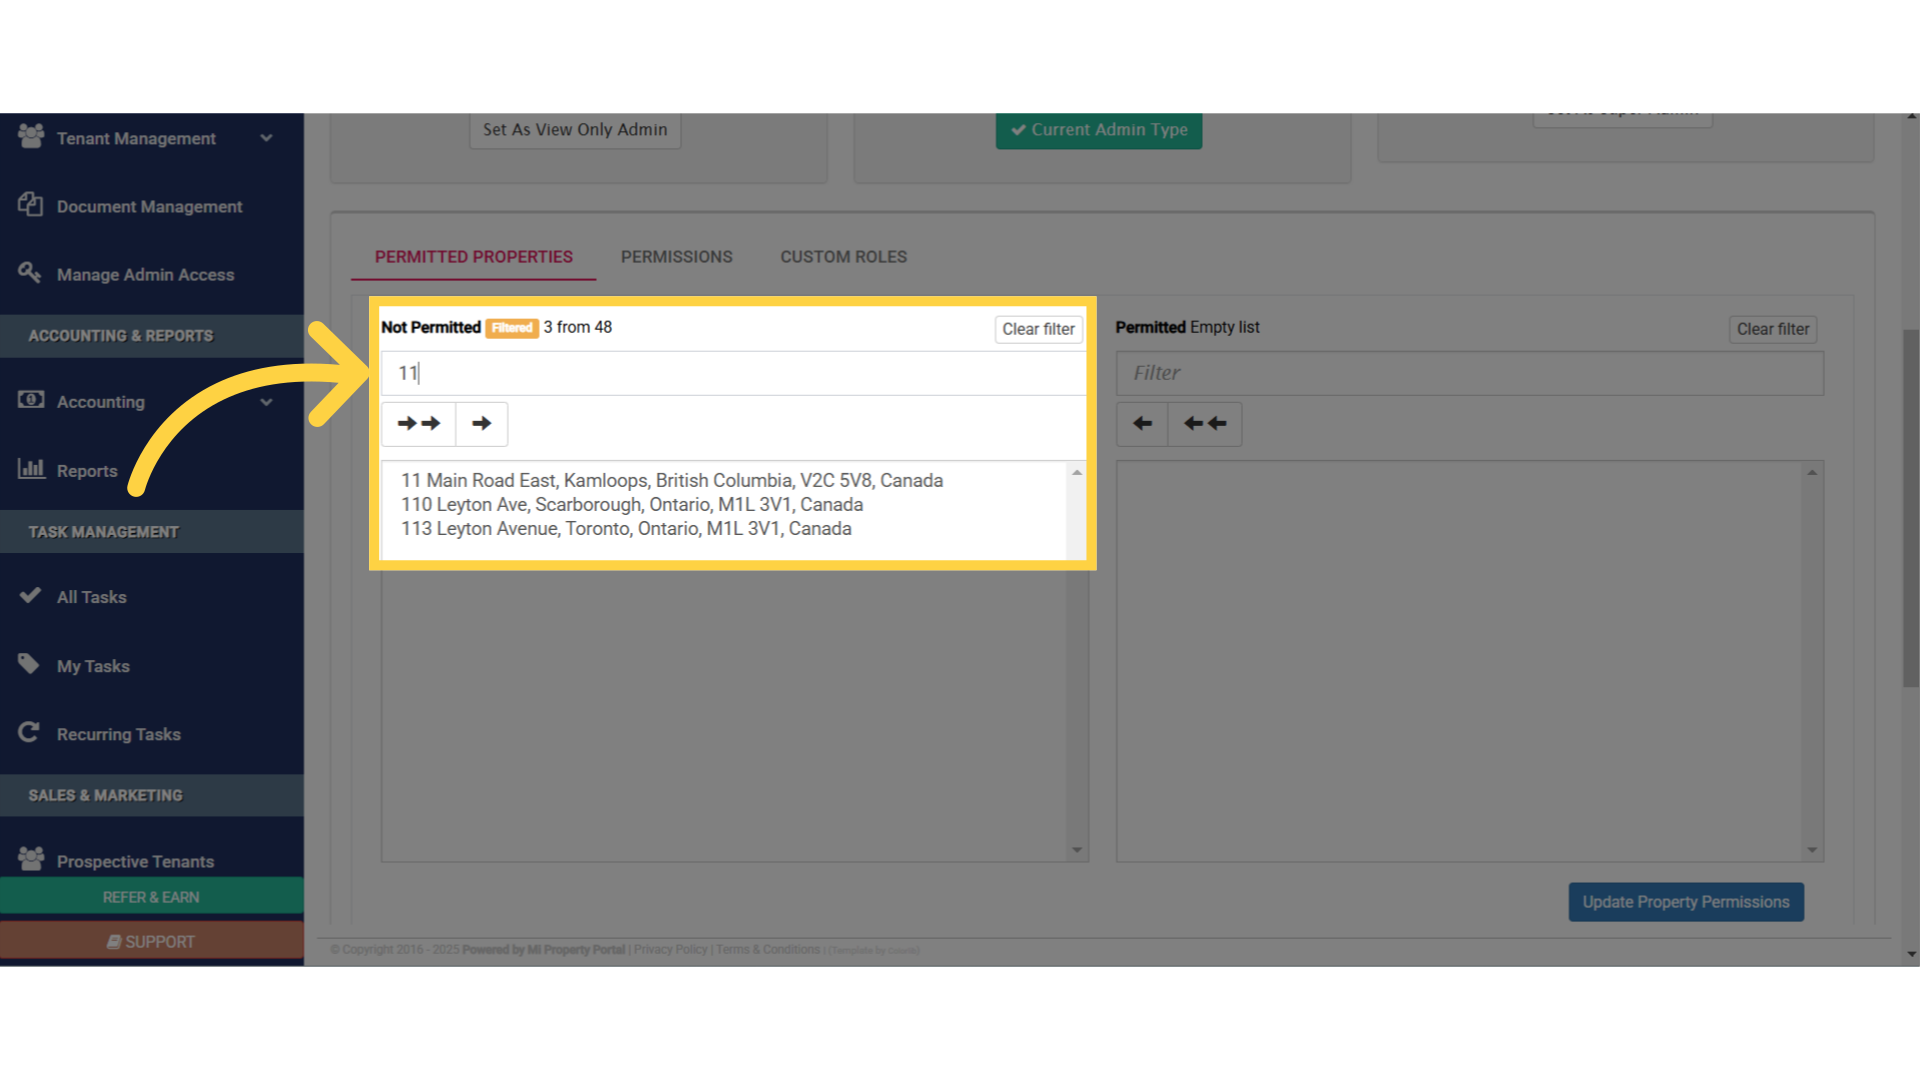The height and width of the screenshot is (1080, 1920).
Task: Open My Tasks in sidebar
Action: pos(93,666)
